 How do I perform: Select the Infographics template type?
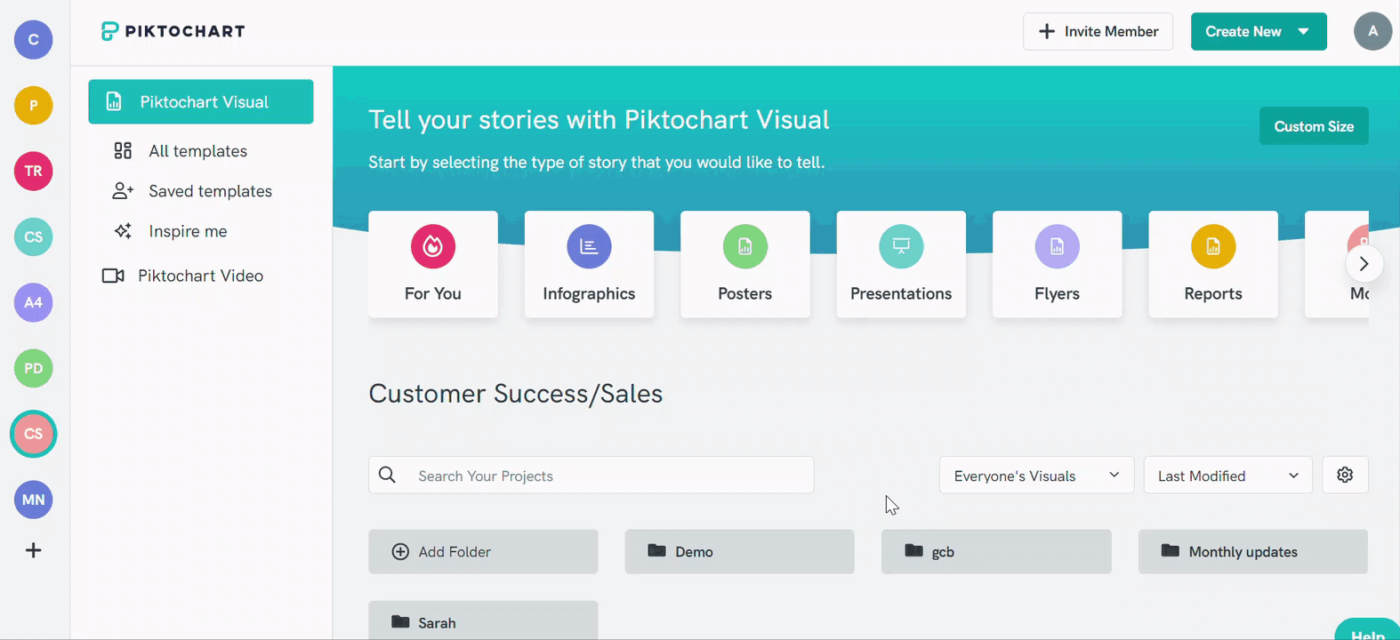point(589,264)
